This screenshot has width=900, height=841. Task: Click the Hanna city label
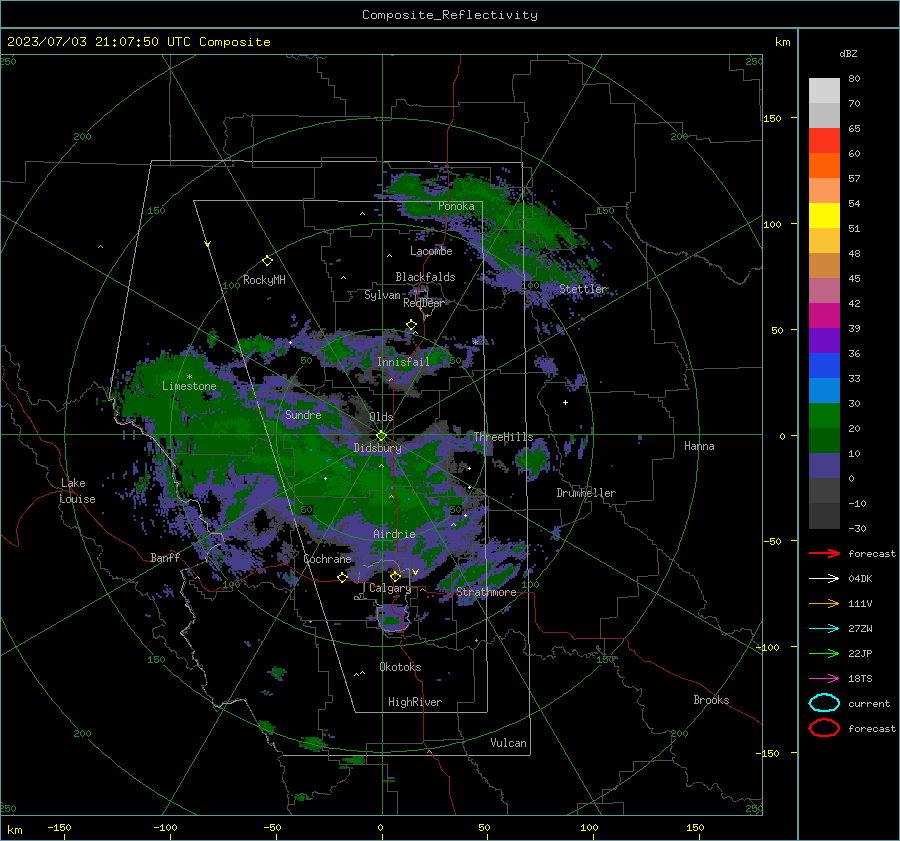tap(699, 446)
